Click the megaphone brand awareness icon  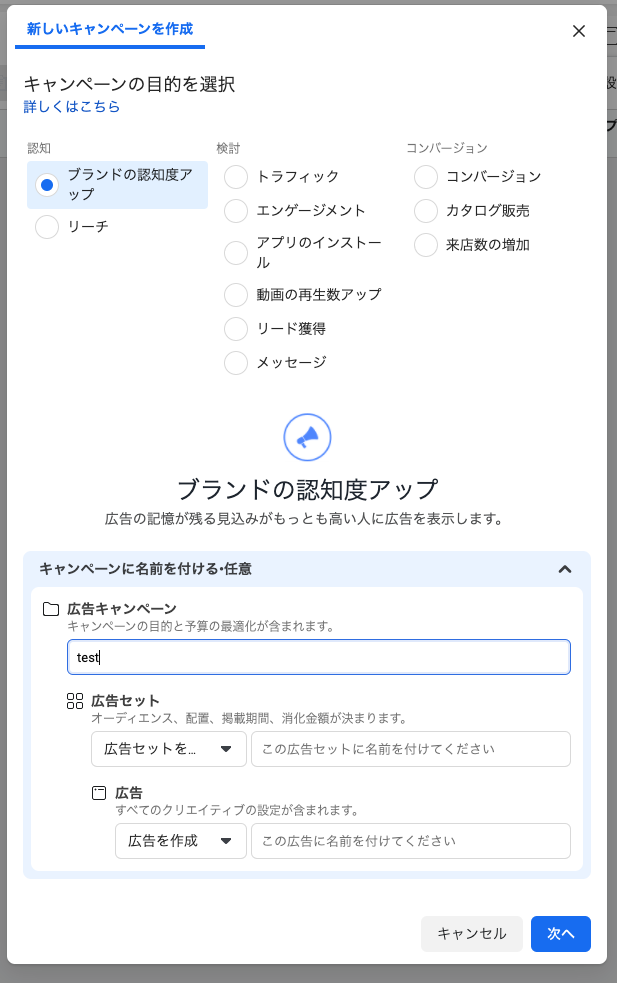point(307,437)
